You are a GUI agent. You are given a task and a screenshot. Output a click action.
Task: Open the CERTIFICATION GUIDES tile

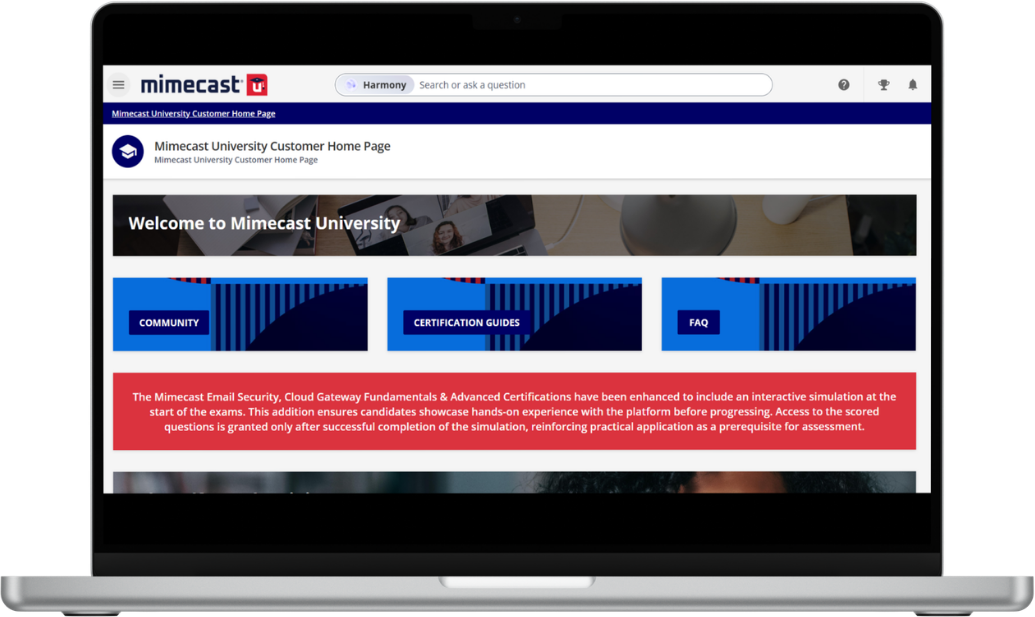514,314
